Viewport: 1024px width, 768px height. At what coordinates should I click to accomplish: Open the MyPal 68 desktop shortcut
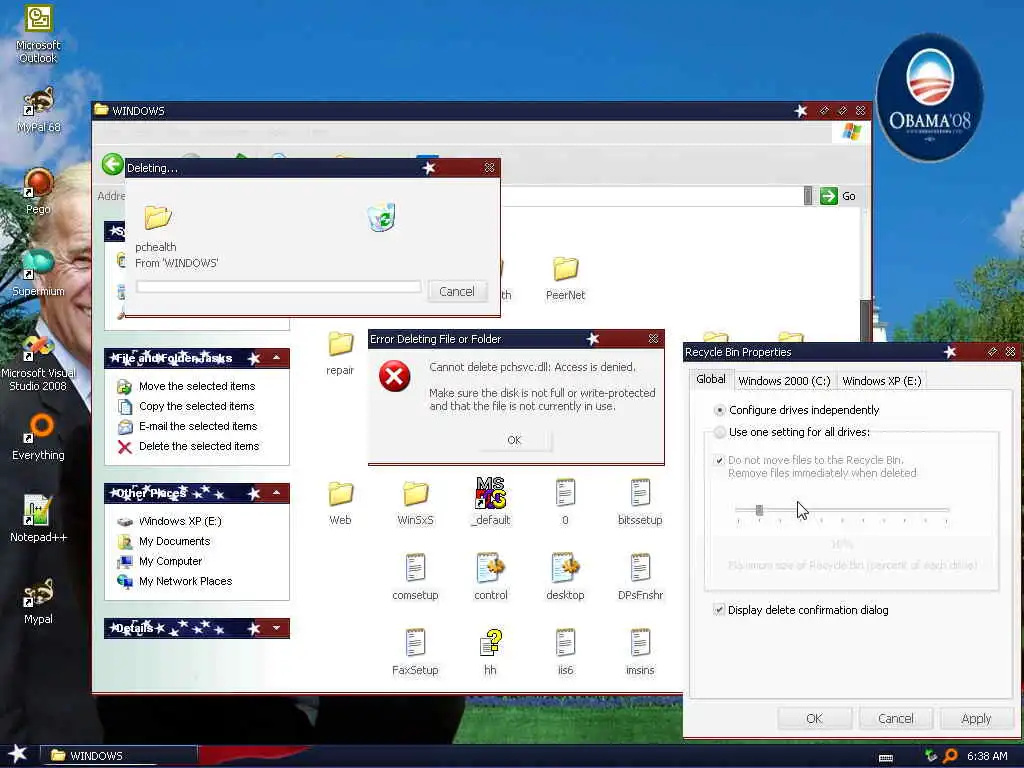38,110
